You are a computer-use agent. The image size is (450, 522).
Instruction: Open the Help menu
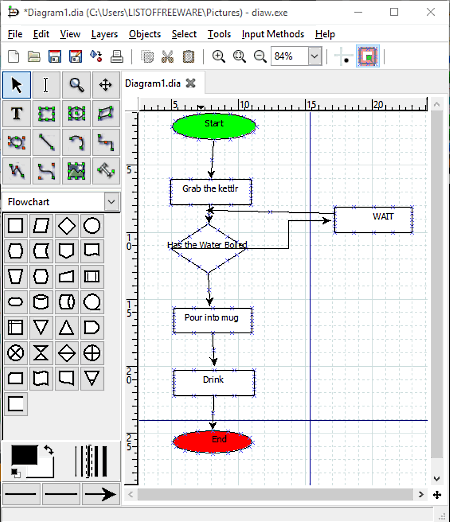[325, 34]
